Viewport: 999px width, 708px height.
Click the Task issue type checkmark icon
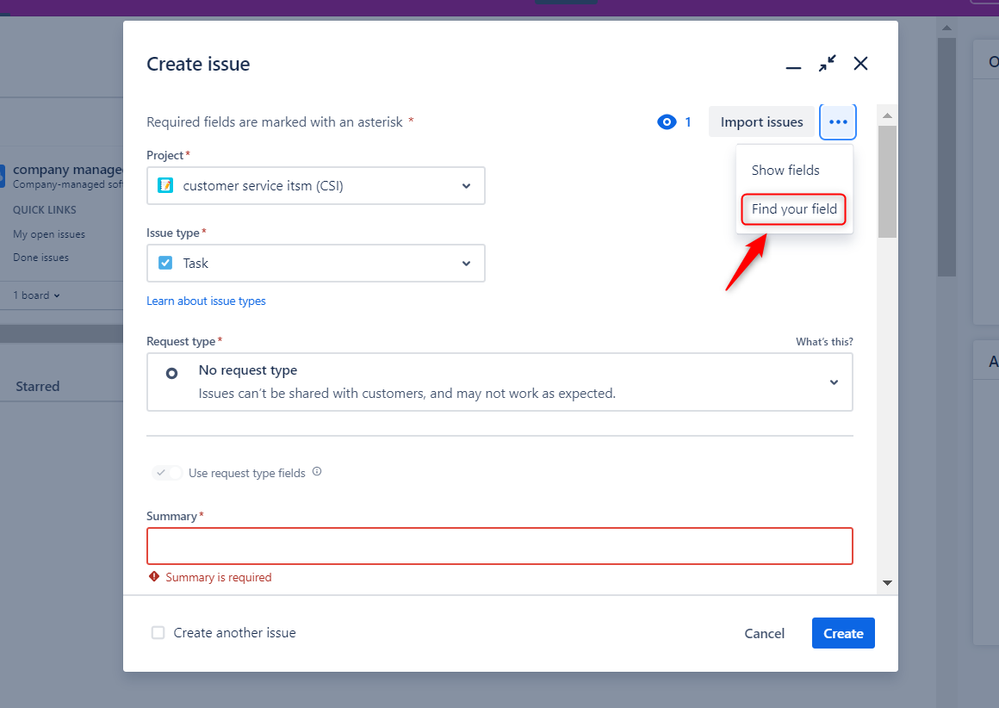click(x=165, y=263)
